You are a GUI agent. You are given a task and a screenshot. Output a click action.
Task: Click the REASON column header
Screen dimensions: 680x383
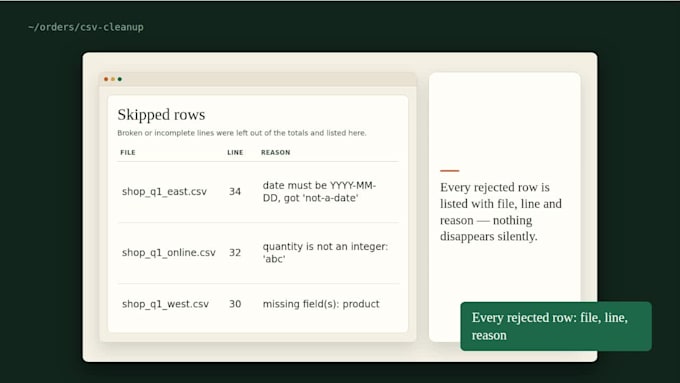[x=275, y=152]
